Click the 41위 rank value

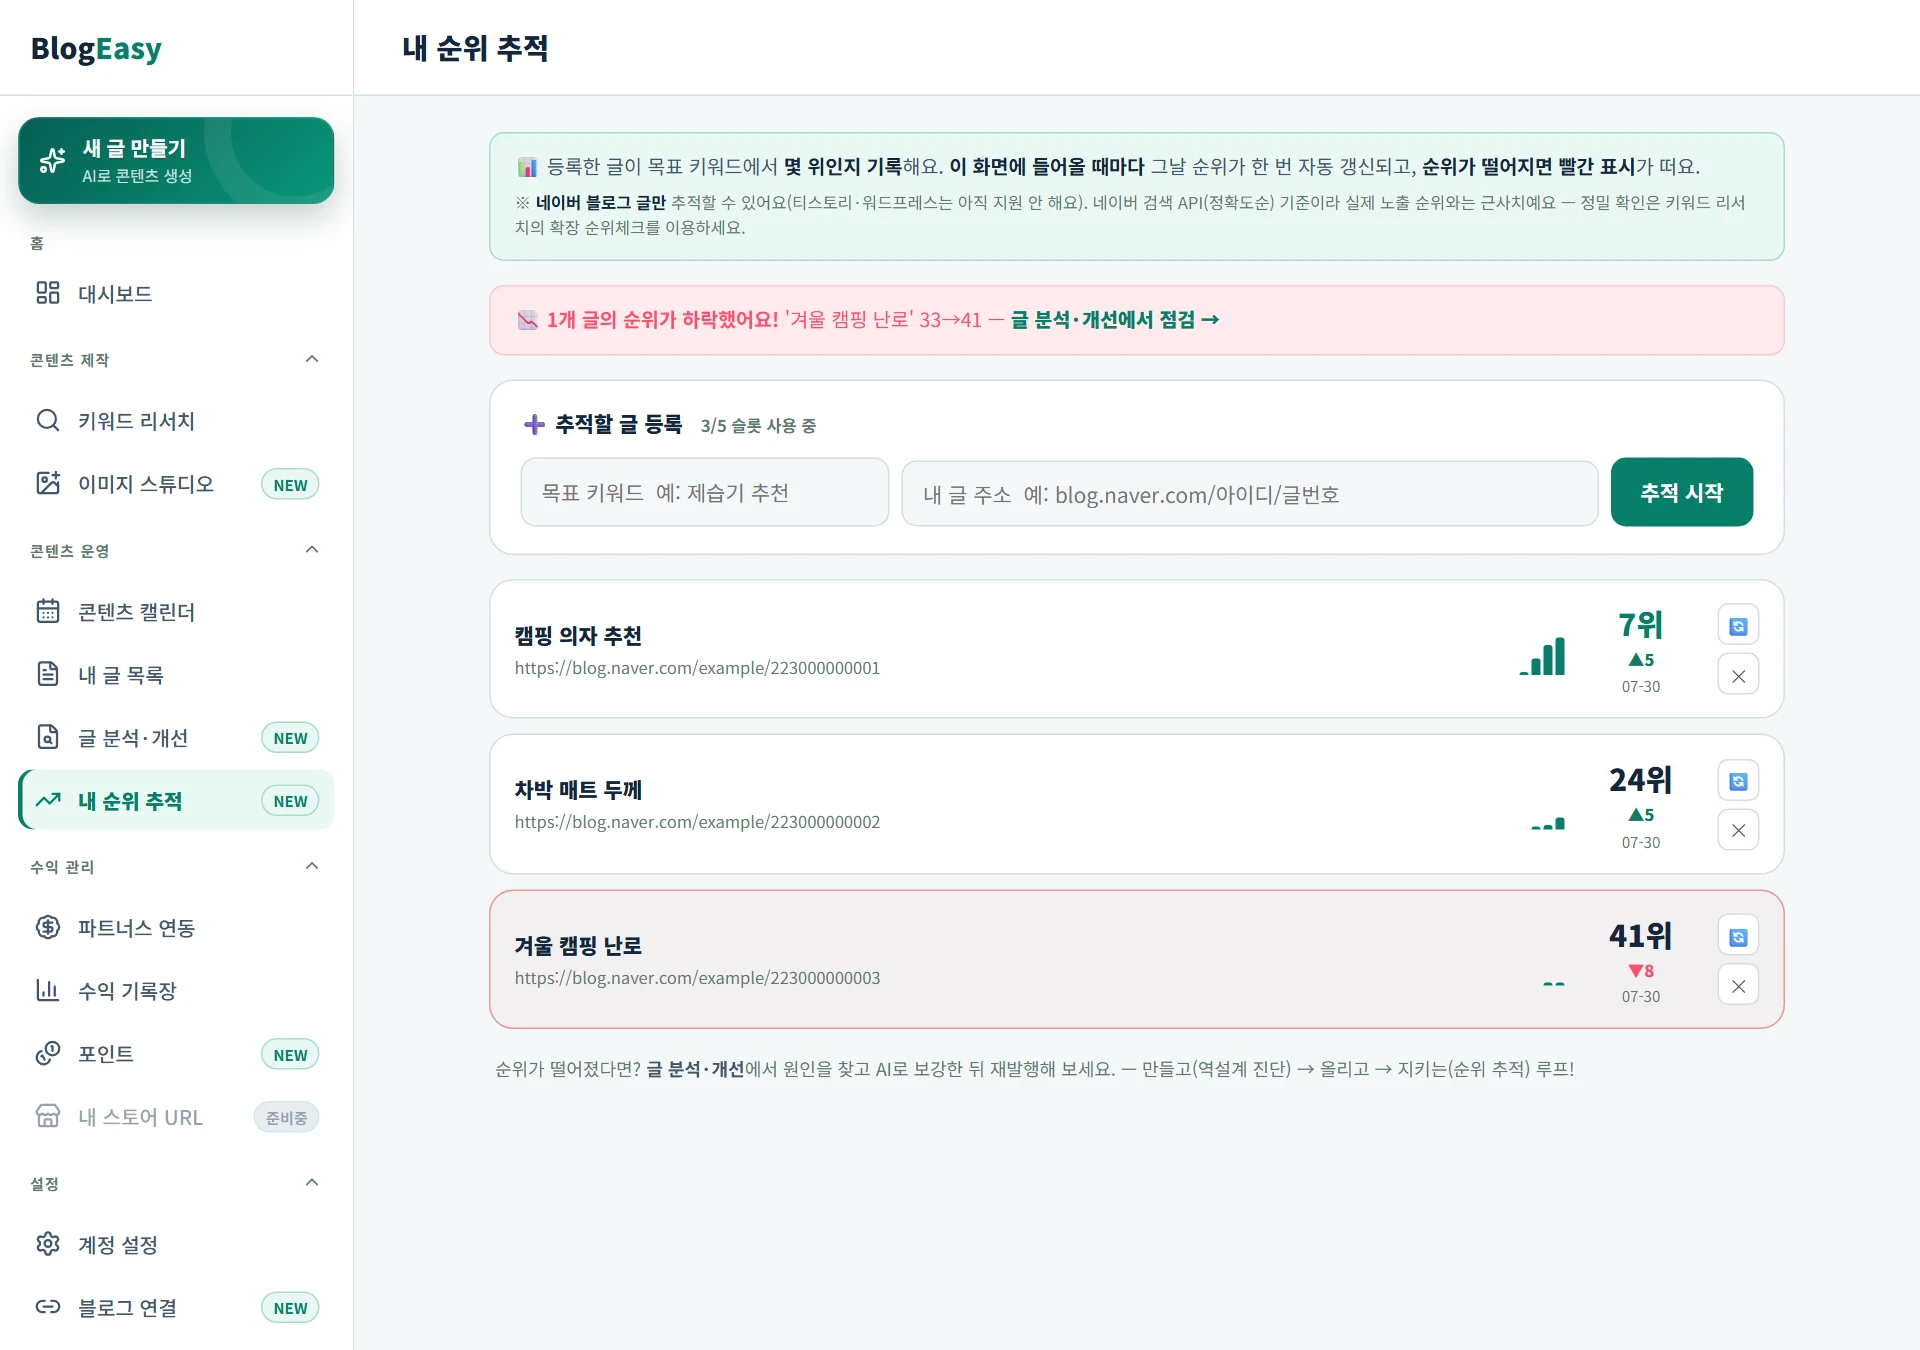tap(1640, 936)
